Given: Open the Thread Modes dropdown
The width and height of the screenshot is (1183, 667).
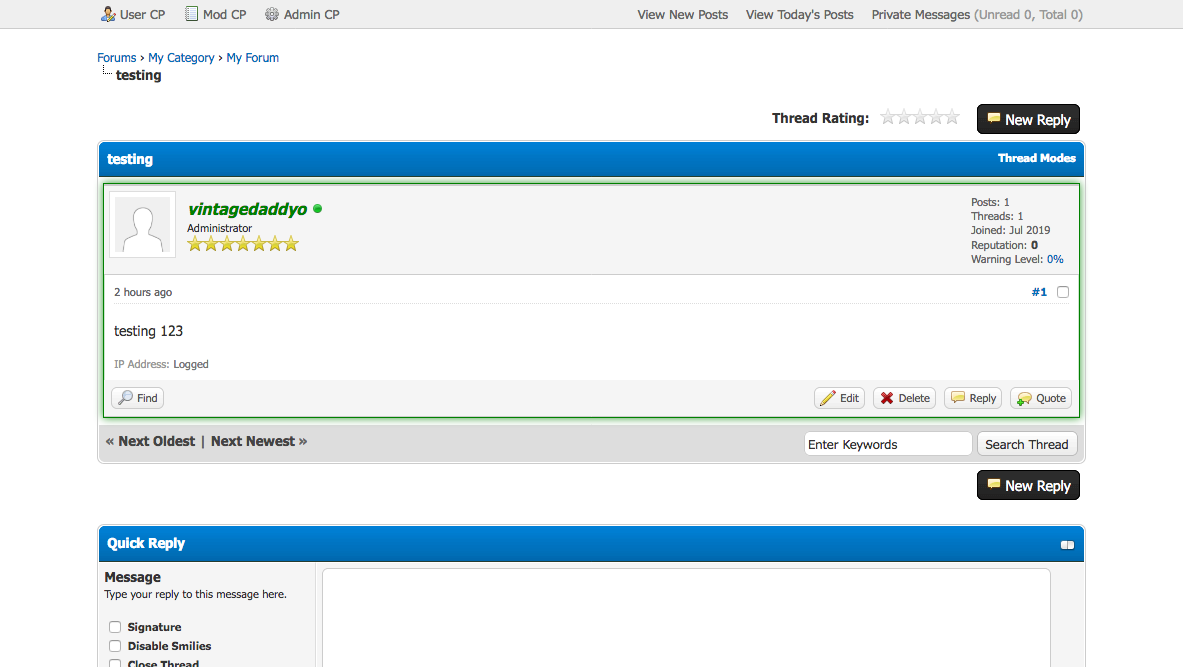Looking at the screenshot, I should [1036, 158].
